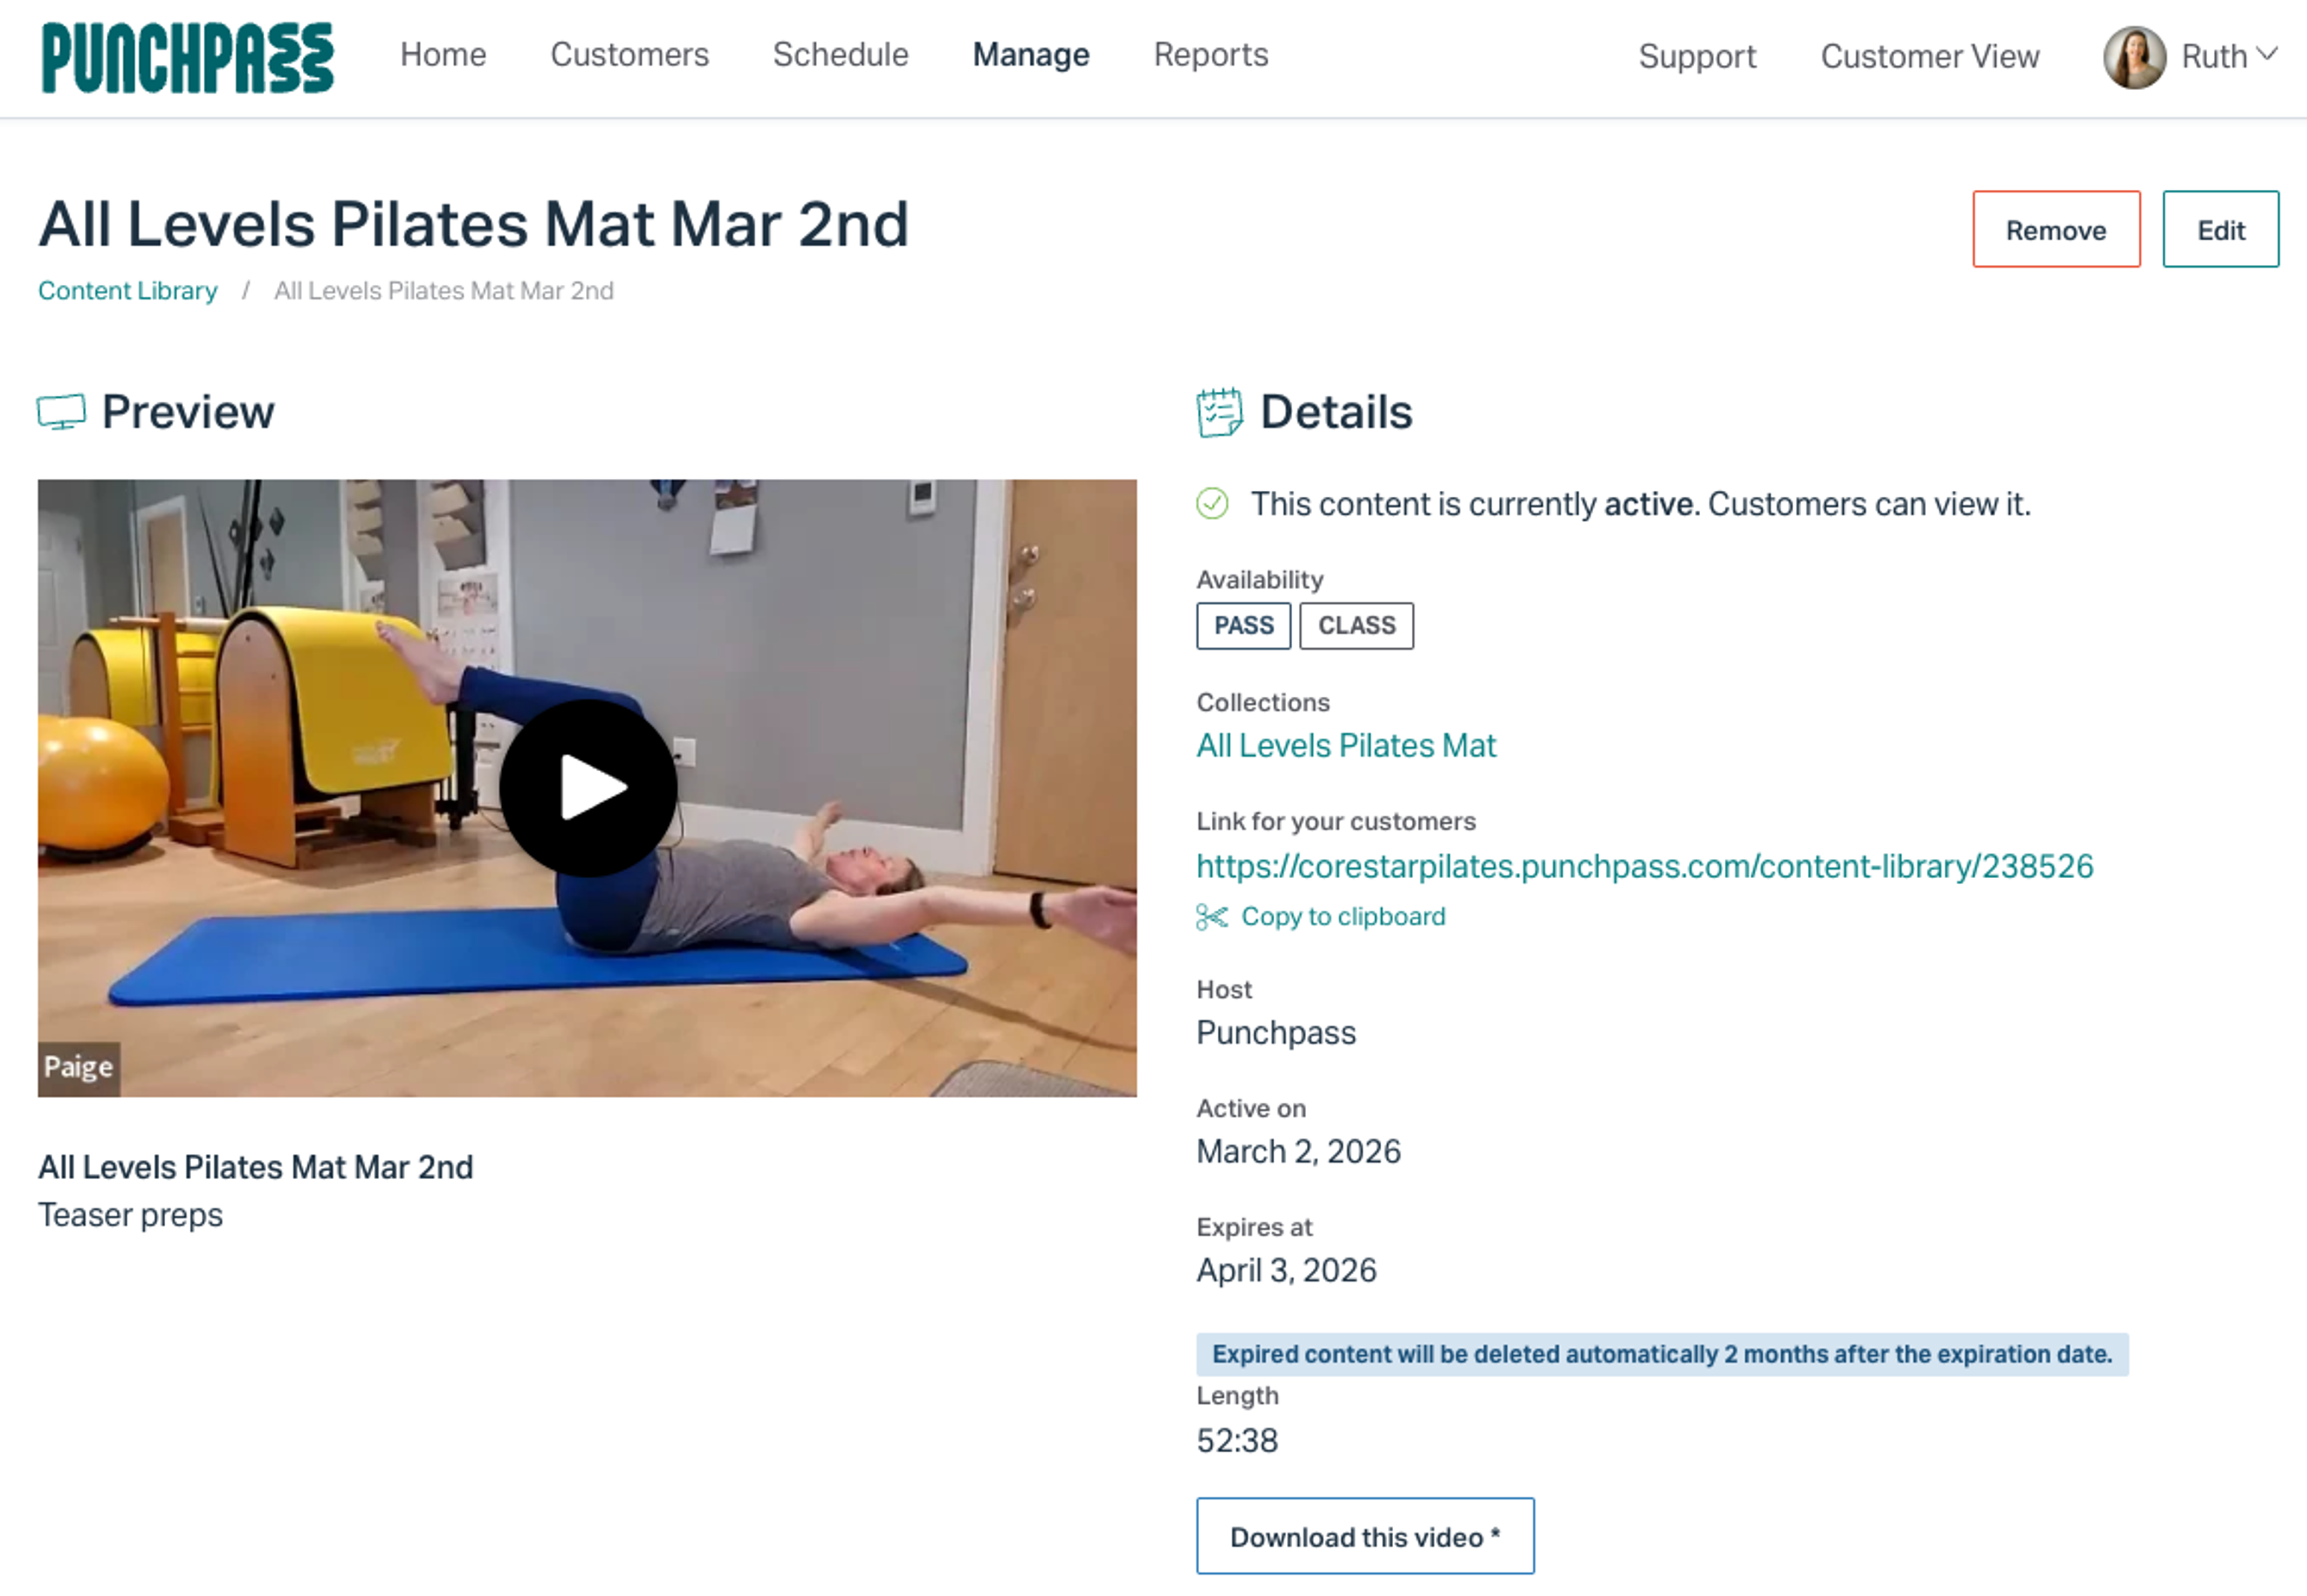Click the Remove button
2307x1596 pixels.
point(2056,229)
